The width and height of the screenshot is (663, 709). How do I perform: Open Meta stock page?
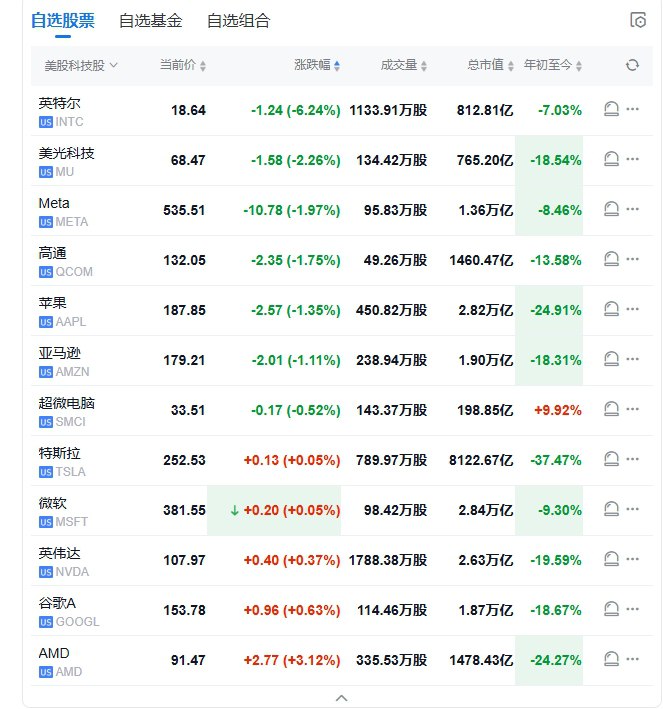(63, 212)
